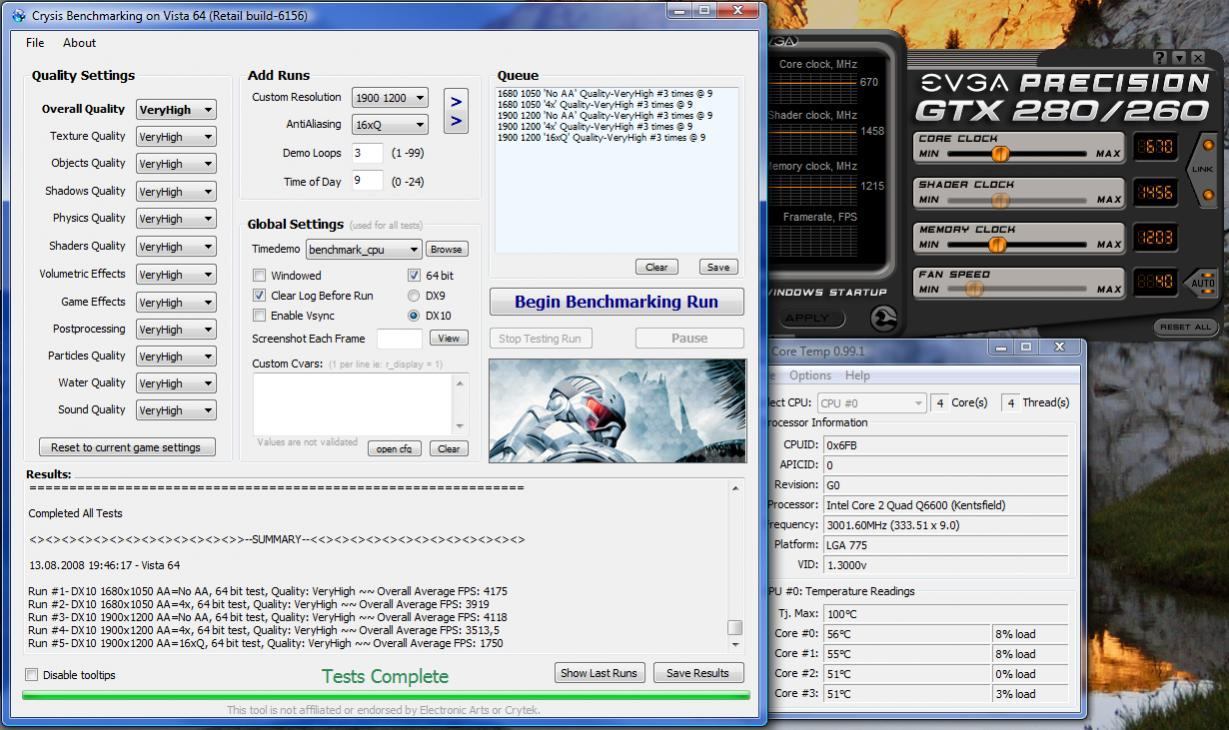Click the open cfg button
The width and height of the screenshot is (1229, 730).
pos(394,449)
